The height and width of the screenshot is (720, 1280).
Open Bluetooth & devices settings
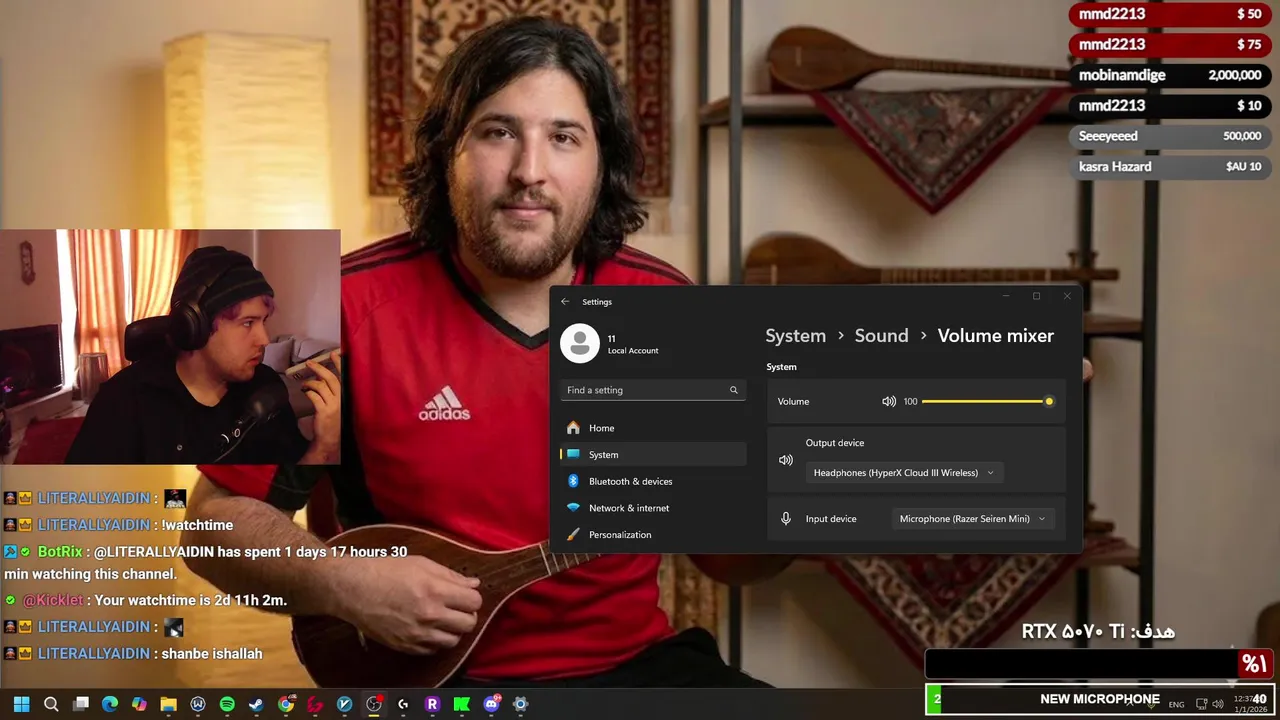tap(653, 481)
